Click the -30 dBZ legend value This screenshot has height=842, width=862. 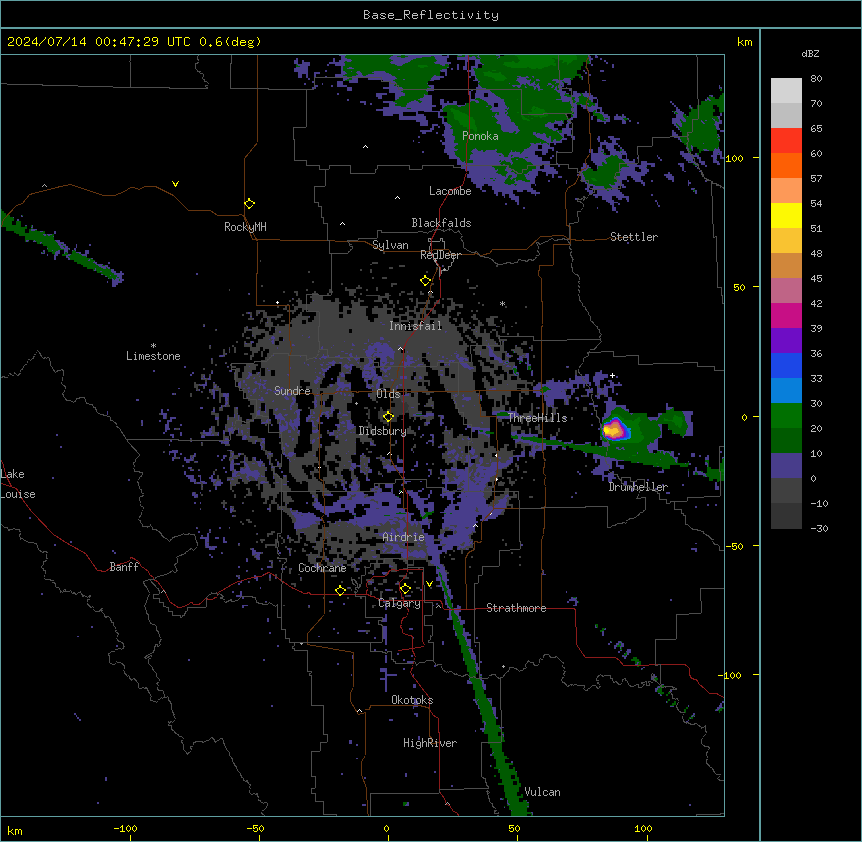819,528
